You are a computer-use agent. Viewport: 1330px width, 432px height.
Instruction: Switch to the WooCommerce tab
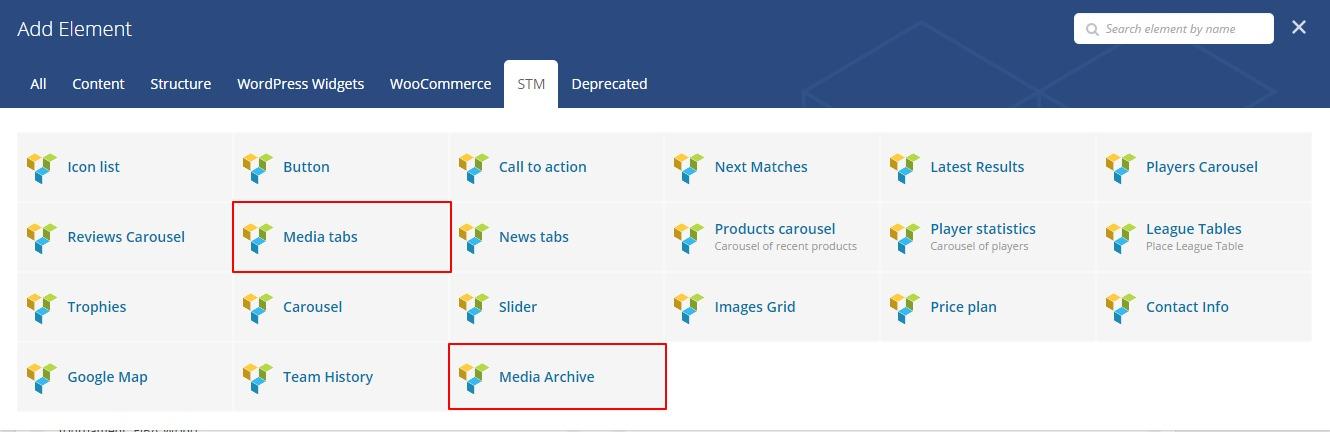(x=440, y=84)
